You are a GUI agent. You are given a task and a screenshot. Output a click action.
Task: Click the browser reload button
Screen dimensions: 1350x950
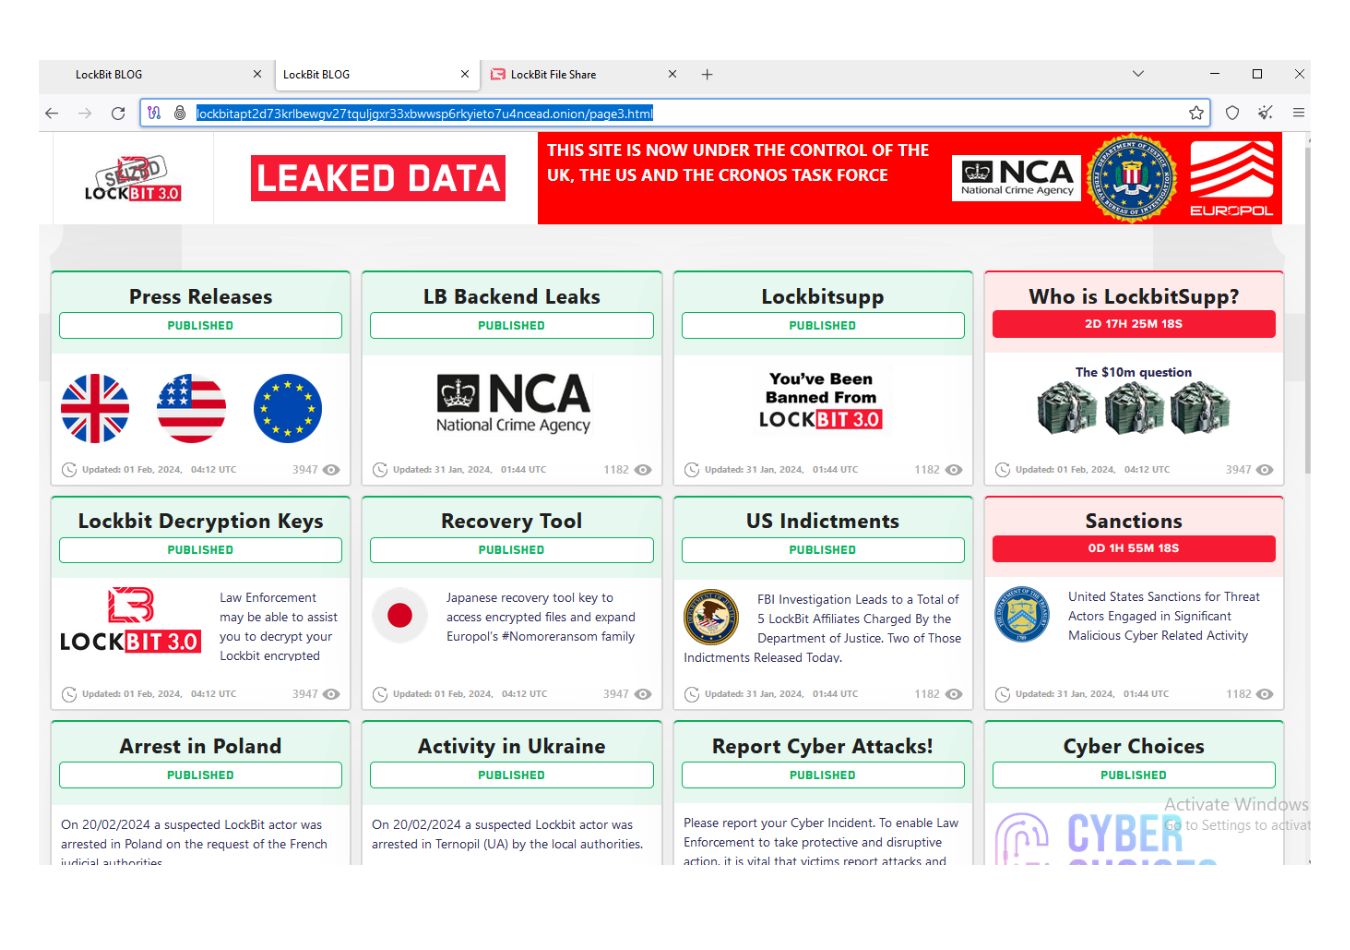118,113
